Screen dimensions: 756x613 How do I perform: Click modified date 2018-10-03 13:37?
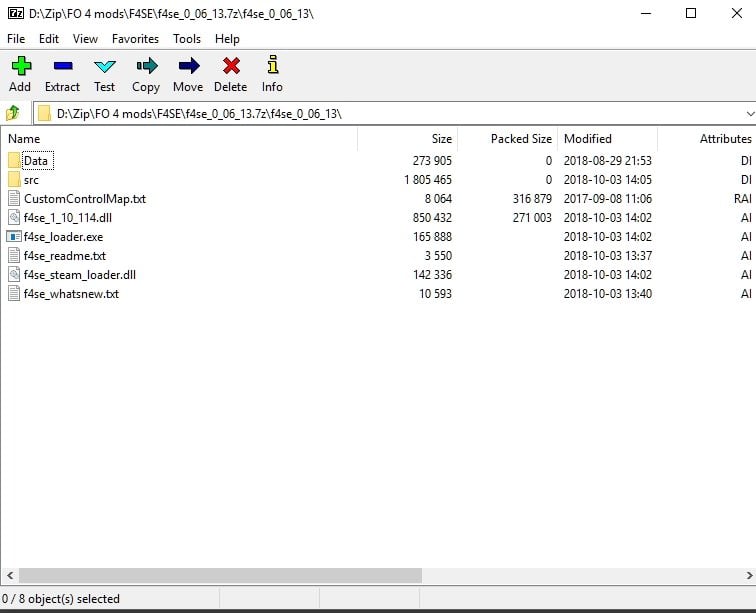coord(608,256)
